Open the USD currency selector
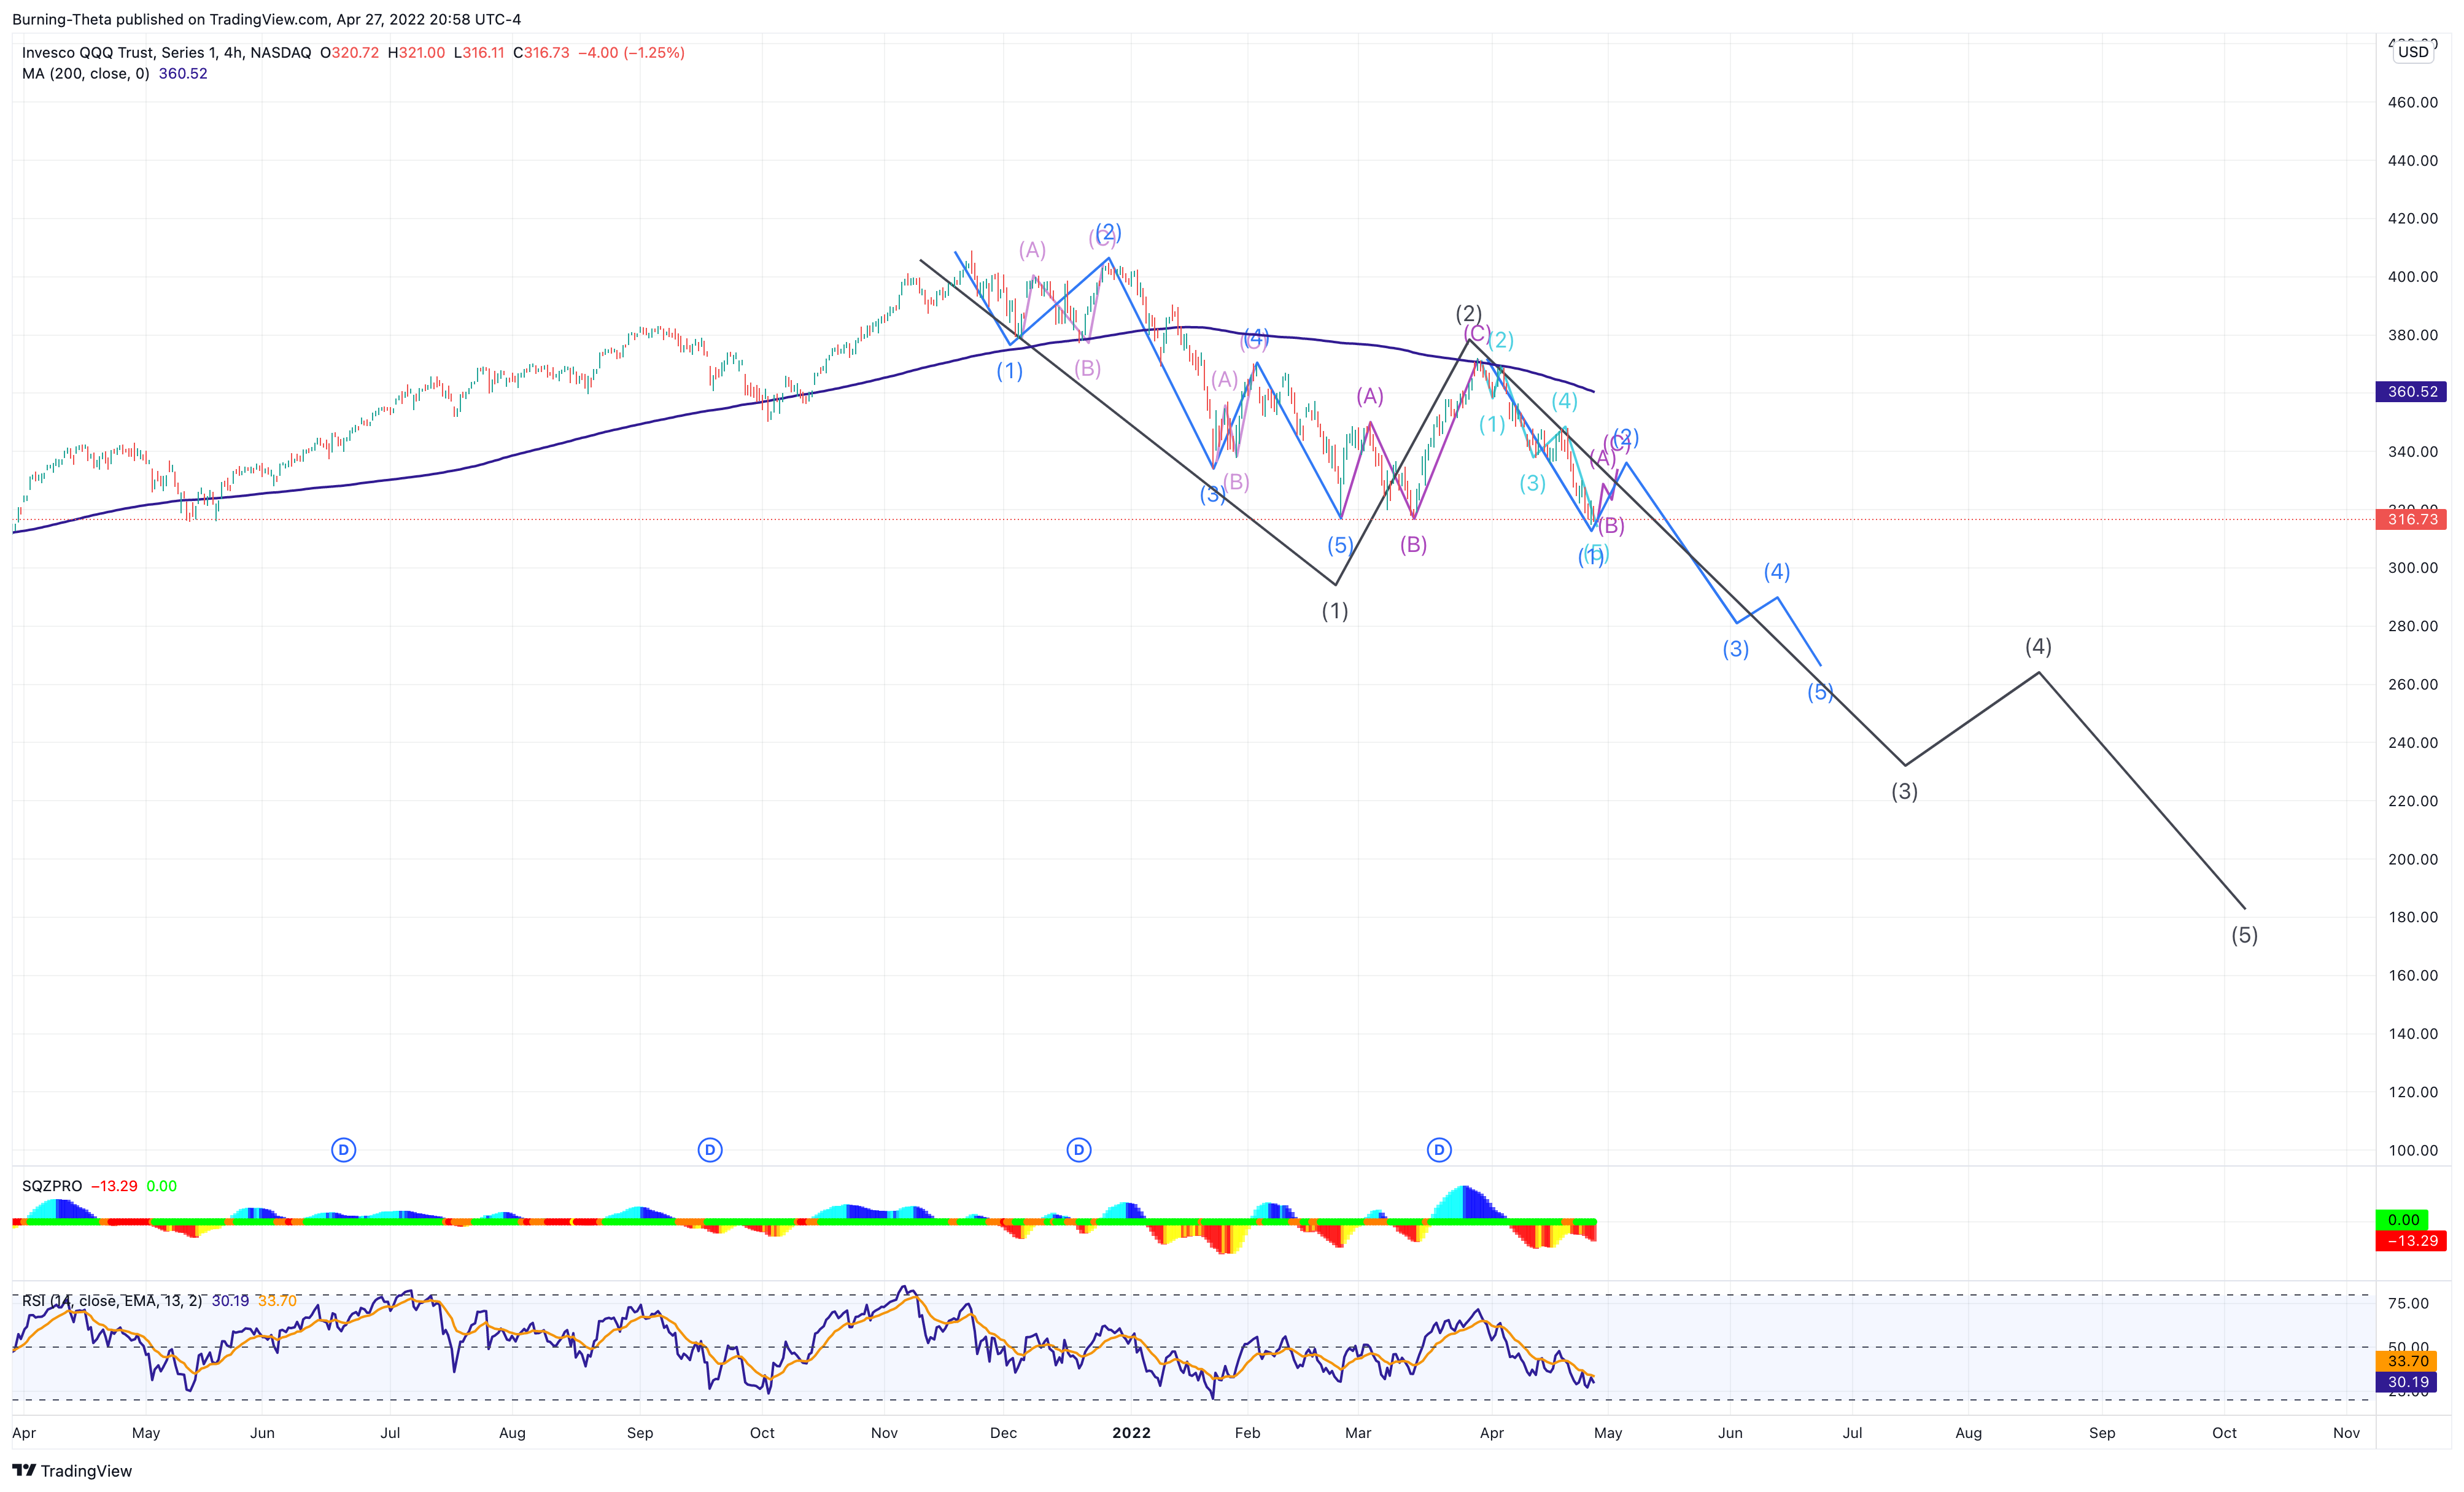2464x1492 pixels. tap(2413, 52)
